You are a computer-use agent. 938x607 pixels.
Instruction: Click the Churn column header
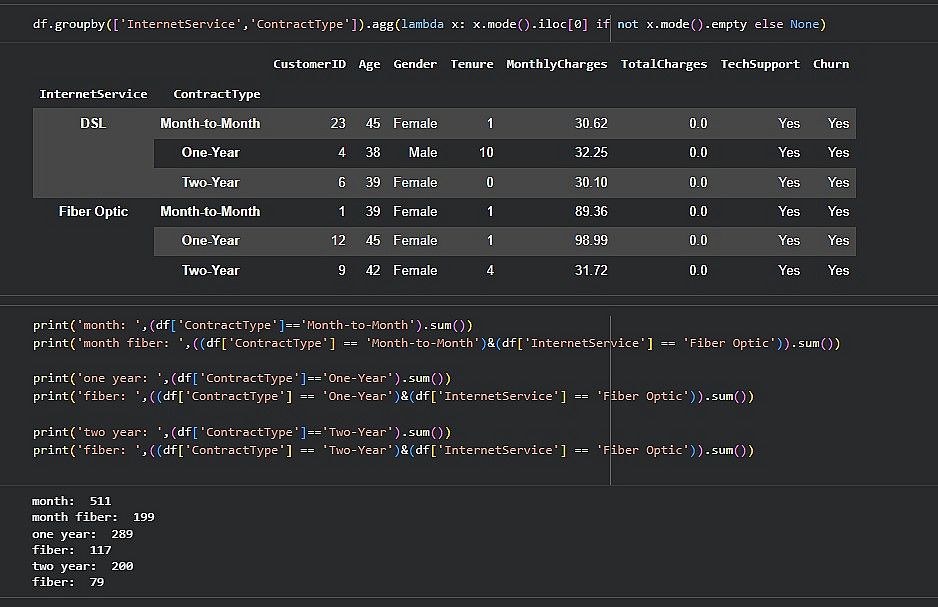[830, 64]
